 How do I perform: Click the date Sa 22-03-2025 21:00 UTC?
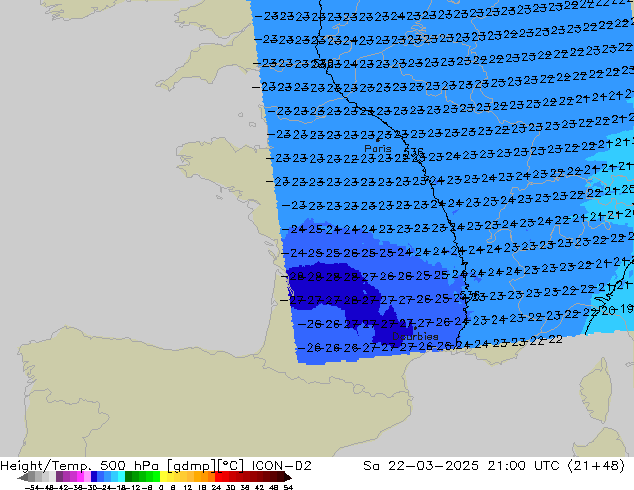461,466
